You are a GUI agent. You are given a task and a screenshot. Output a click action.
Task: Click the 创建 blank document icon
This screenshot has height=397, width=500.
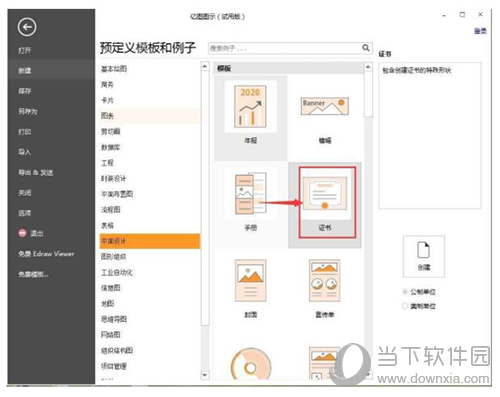point(423,250)
